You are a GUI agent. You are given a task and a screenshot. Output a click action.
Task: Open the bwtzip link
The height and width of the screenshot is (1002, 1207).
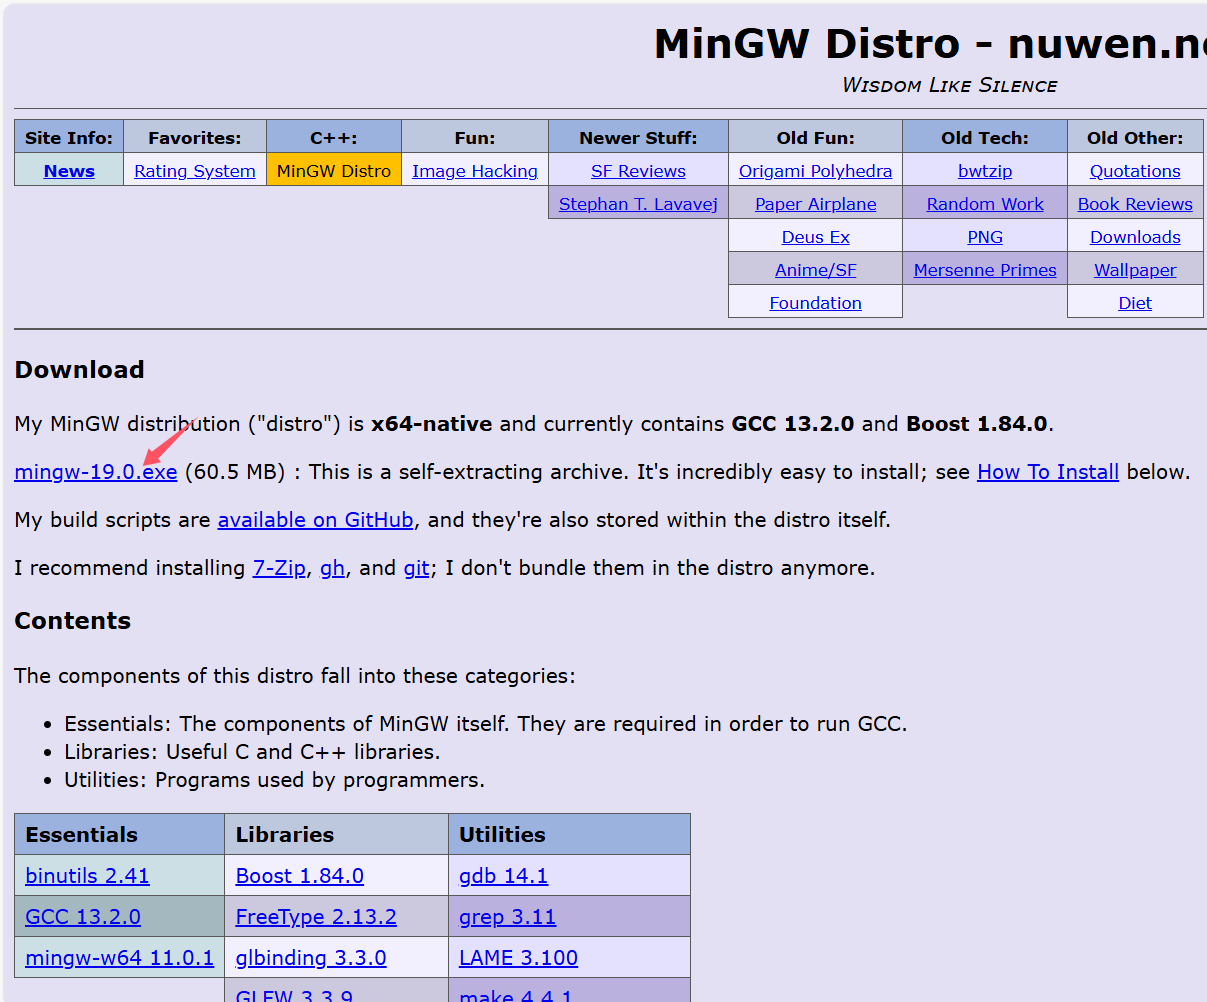(985, 171)
